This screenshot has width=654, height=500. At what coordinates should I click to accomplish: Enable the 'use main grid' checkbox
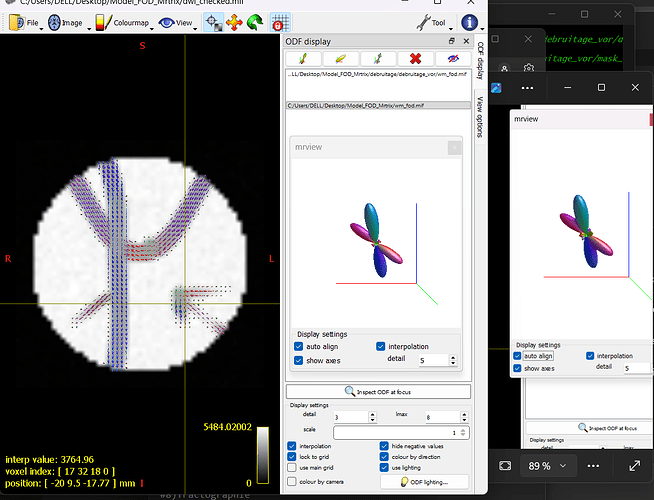(x=291, y=469)
